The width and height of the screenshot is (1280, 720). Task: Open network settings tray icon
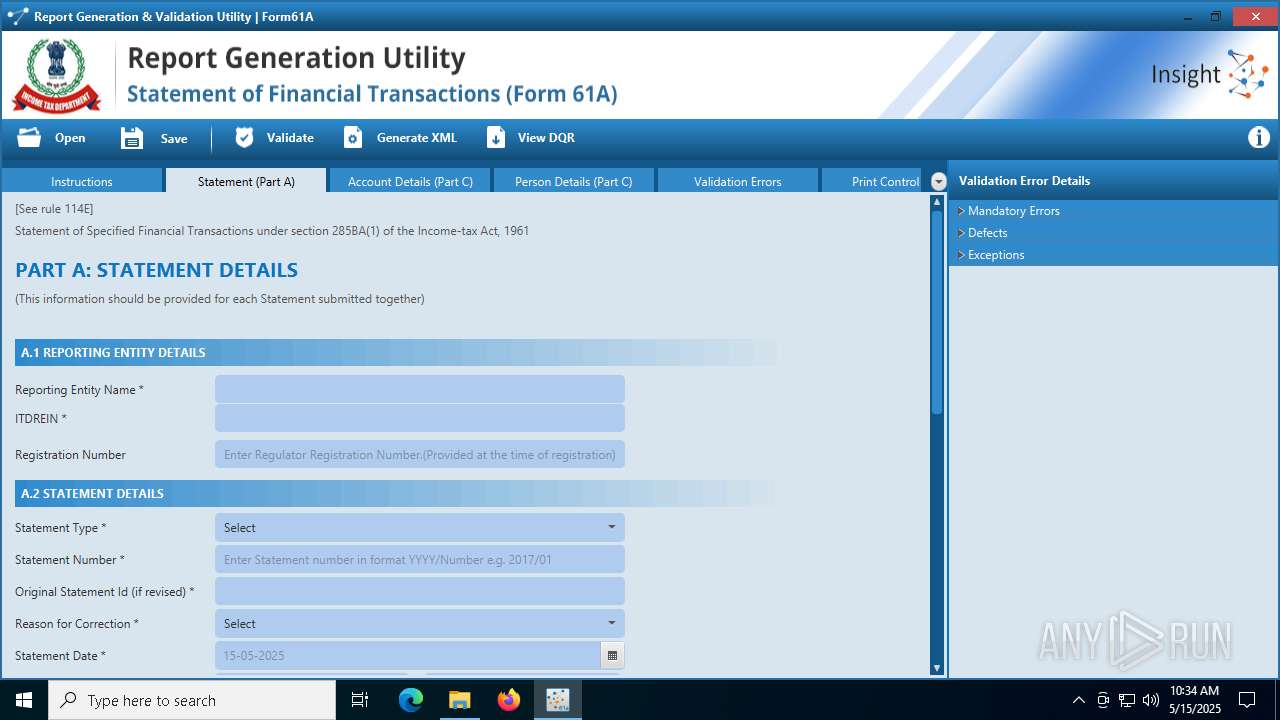[x=1127, y=700]
